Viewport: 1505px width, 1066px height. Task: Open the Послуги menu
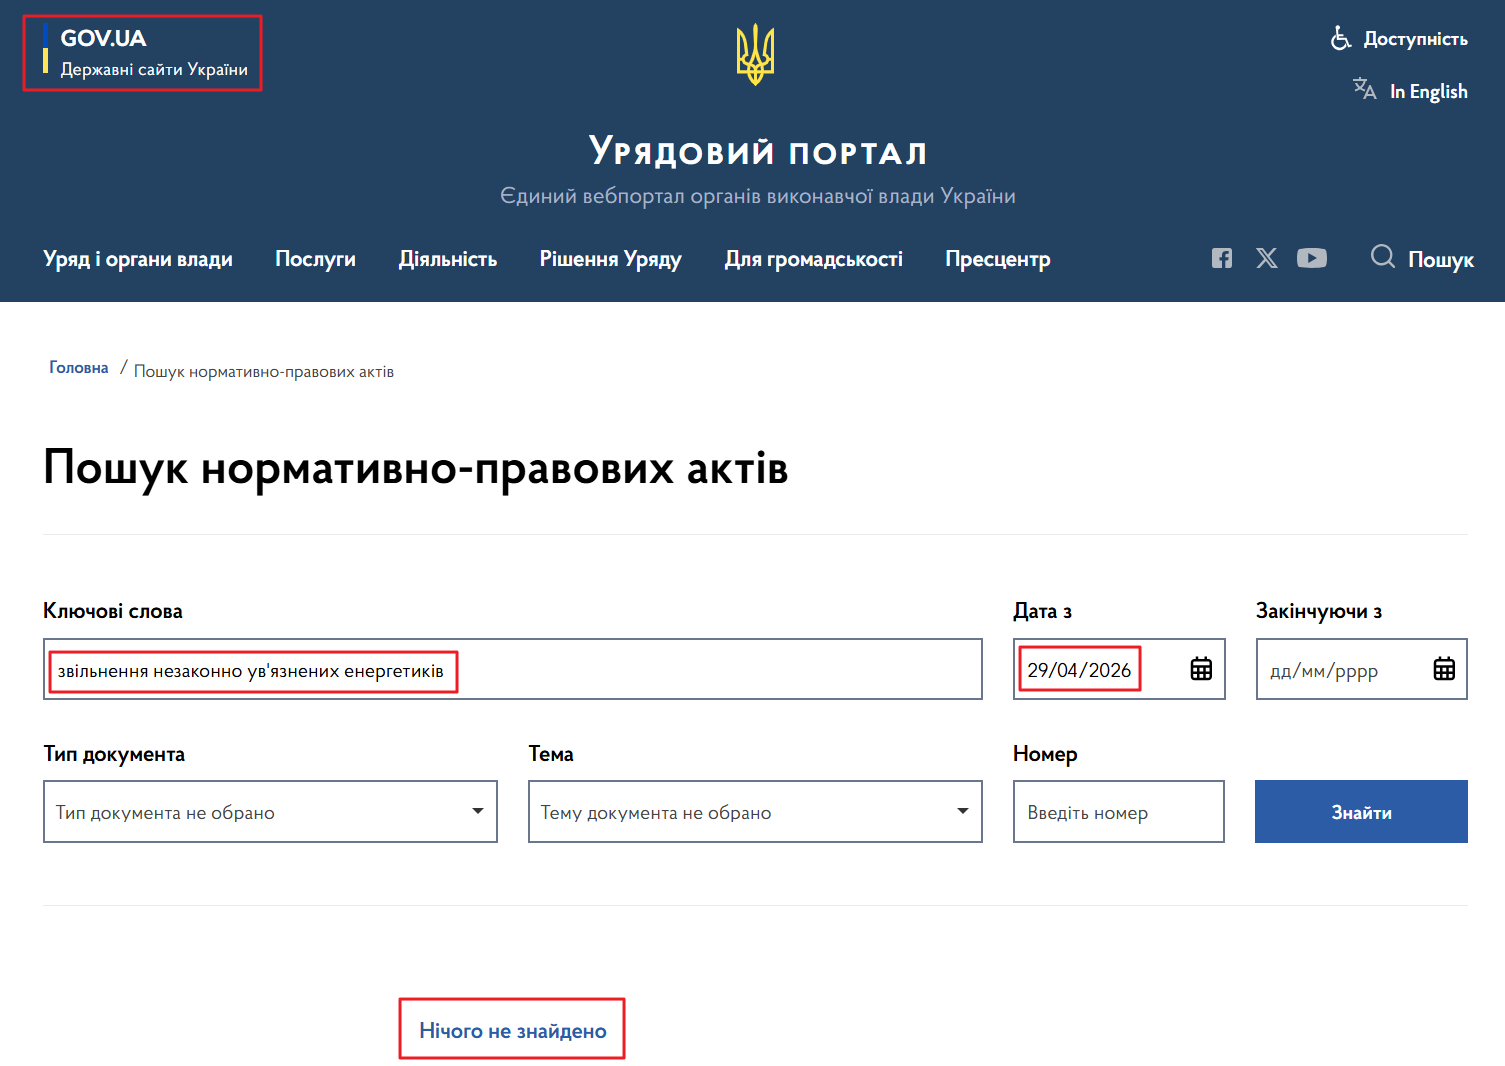315,259
